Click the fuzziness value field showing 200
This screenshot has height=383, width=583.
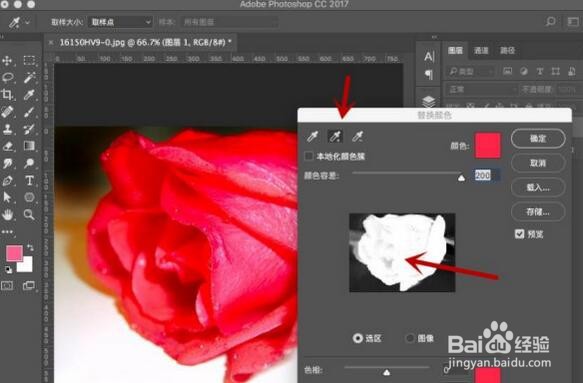pos(487,175)
